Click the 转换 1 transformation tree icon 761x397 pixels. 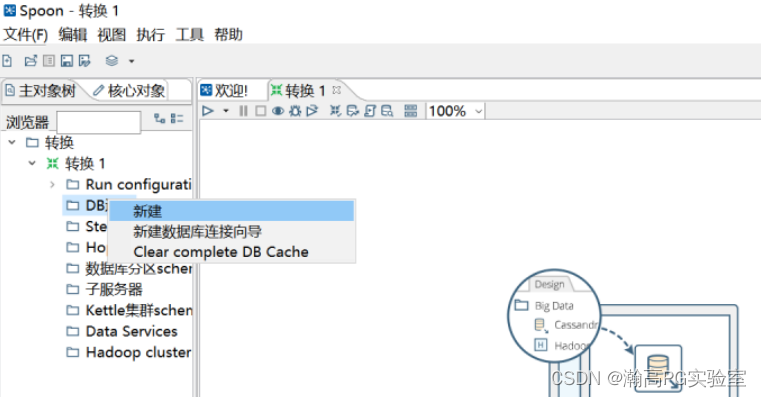coord(52,163)
